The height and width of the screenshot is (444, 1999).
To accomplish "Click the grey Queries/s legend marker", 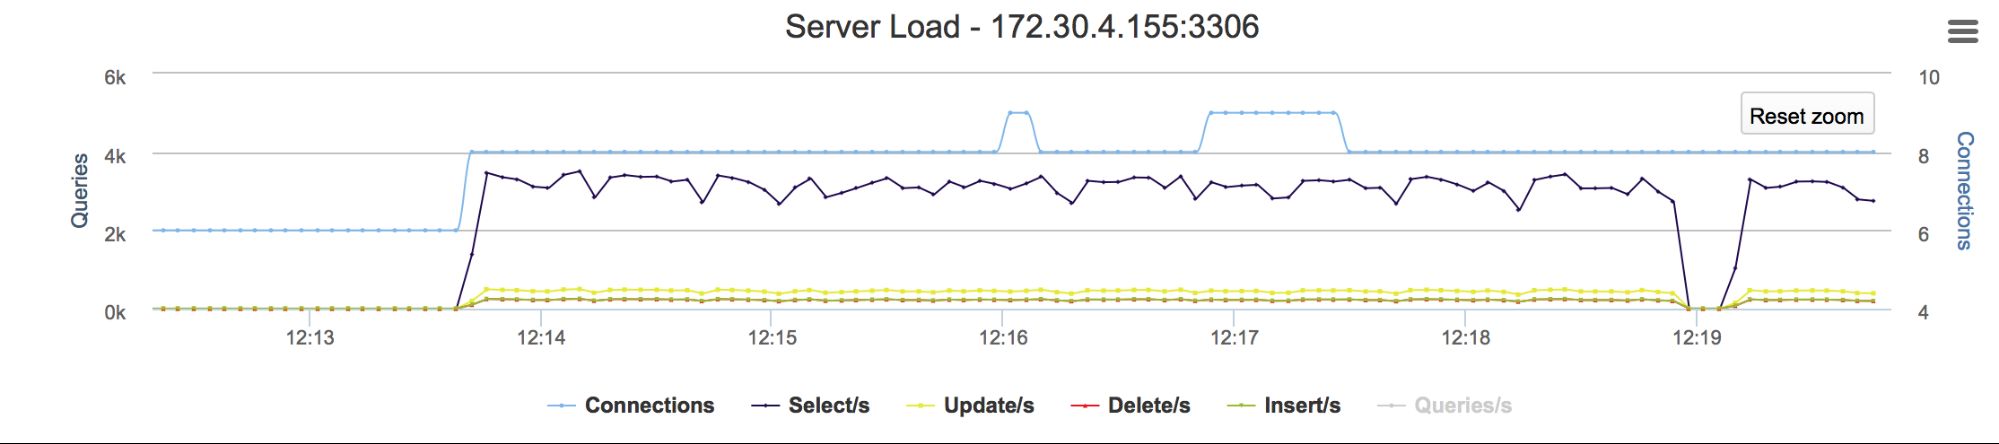I will click(1391, 406).
